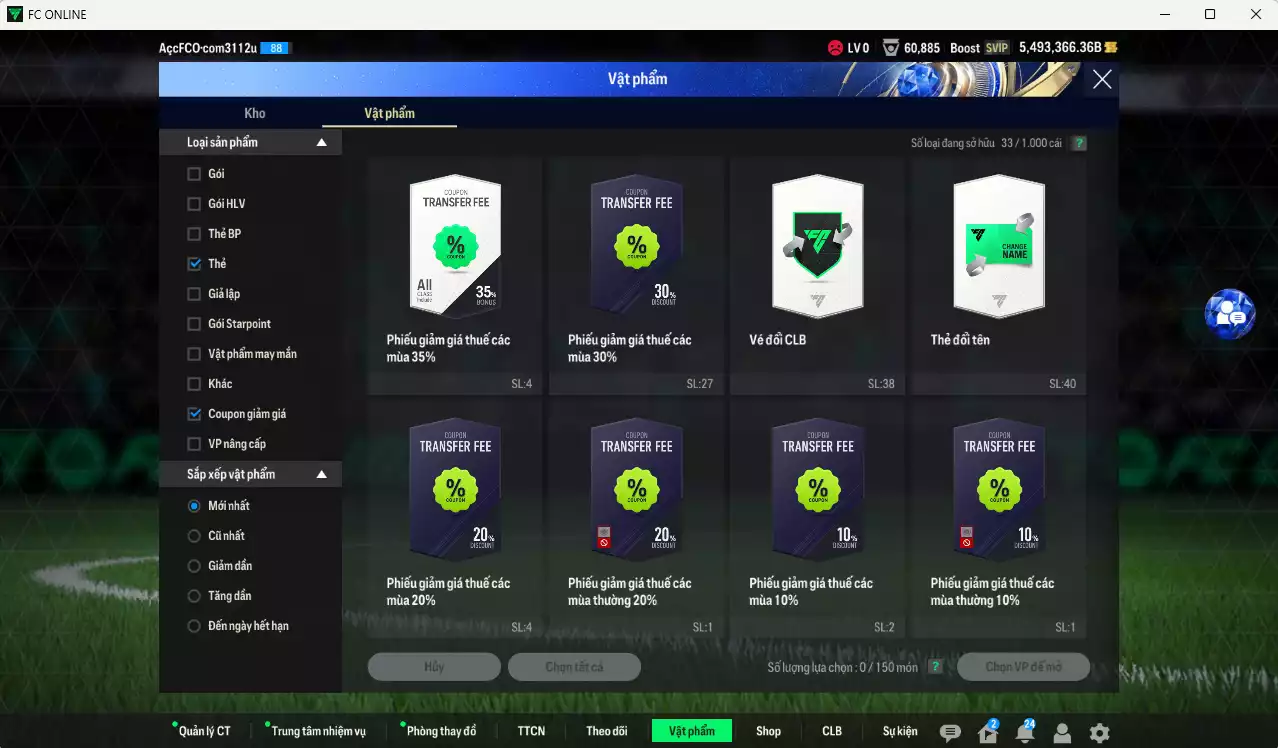Switch to the Kho tab
Screen dimensions: 1278x748
pyautogui.click(x=255, y=113)
